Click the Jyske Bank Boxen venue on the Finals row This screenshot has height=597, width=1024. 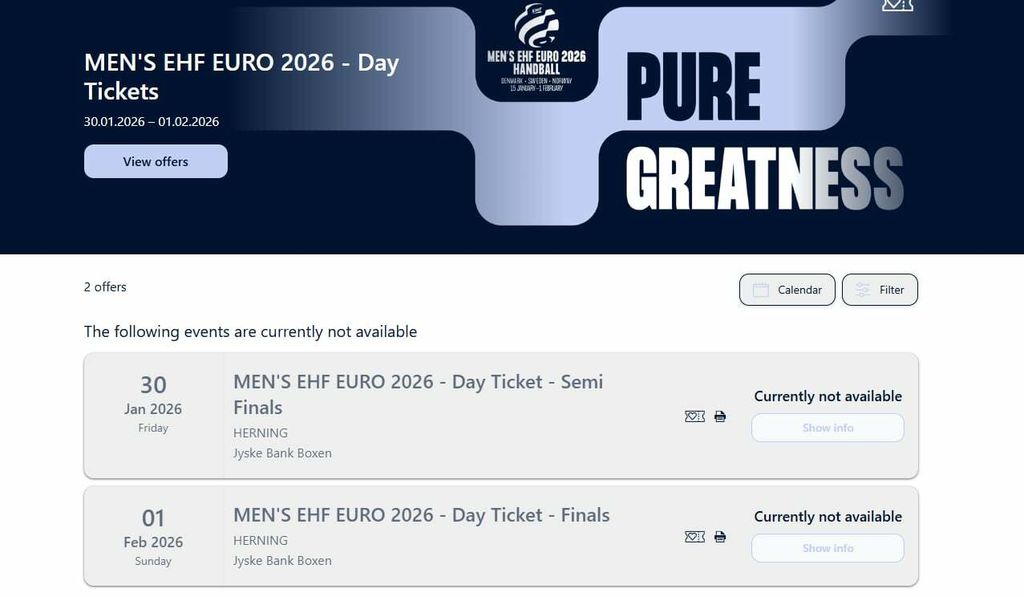[x=282, y=560]
